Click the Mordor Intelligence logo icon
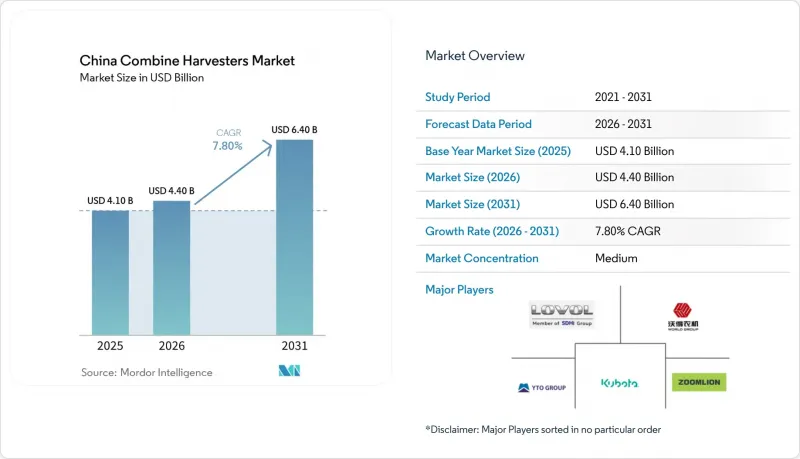This screenshot has height=459, width=800. tap(289, 371)
